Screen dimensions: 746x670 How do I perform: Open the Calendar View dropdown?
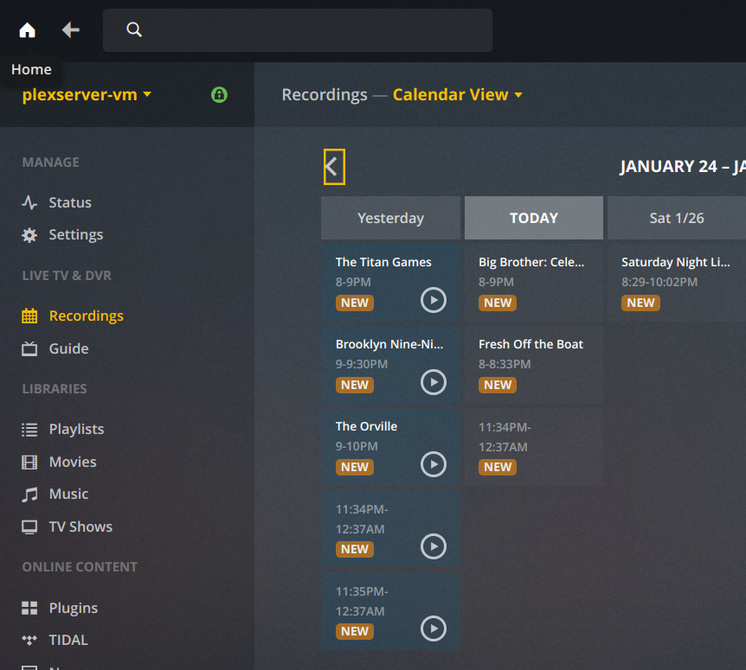(x=458, y=95)
